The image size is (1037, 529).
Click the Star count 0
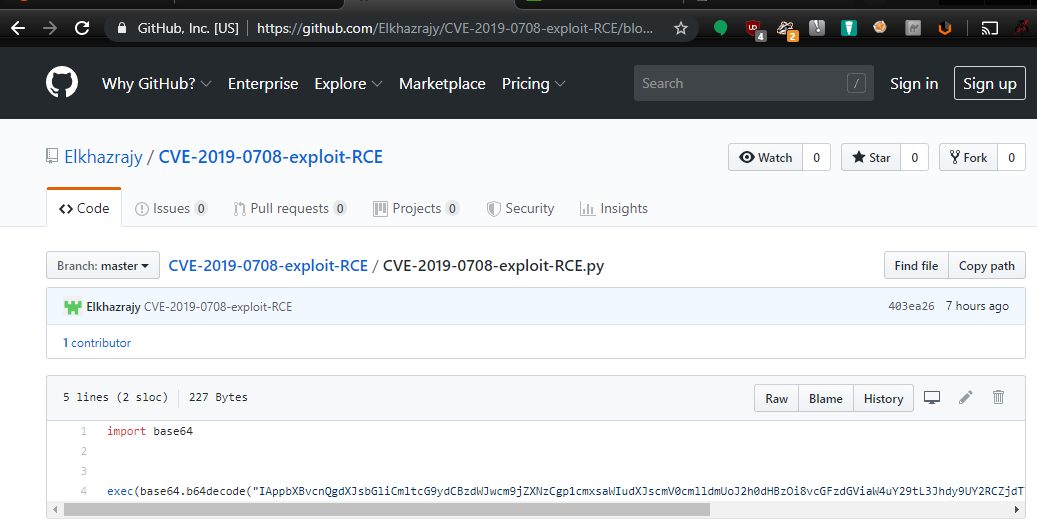click(x=915, y=157)
